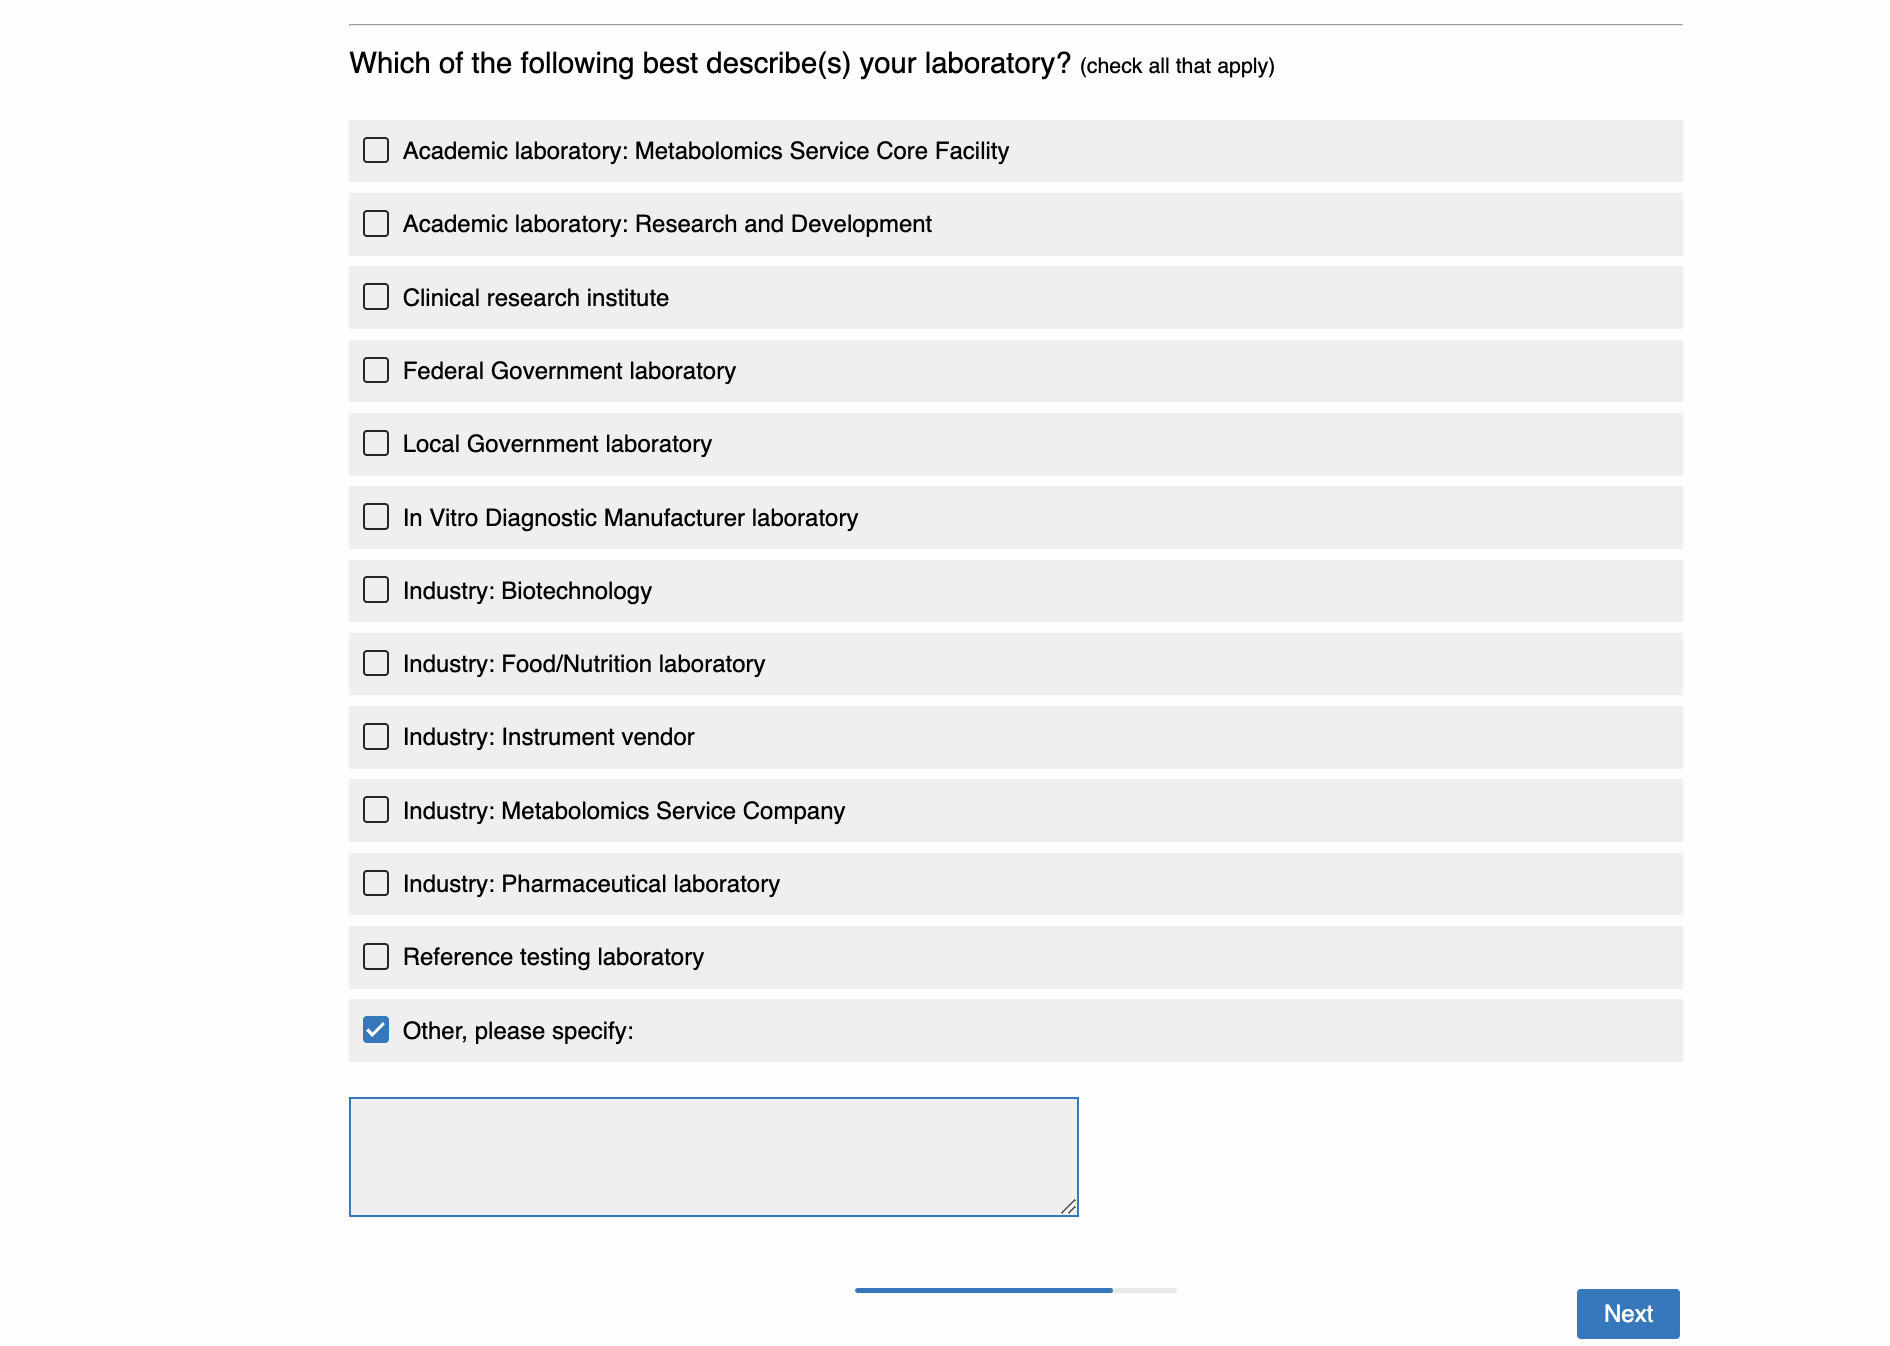Screen dimensions: 1890x1346
Task: Check Industry: Pharmaceutical laboratory option
Action: tap(376, 883)
